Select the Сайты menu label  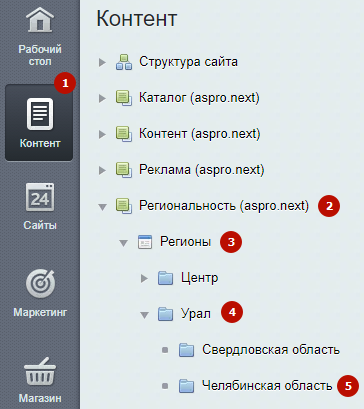click(x=40, y=225)
